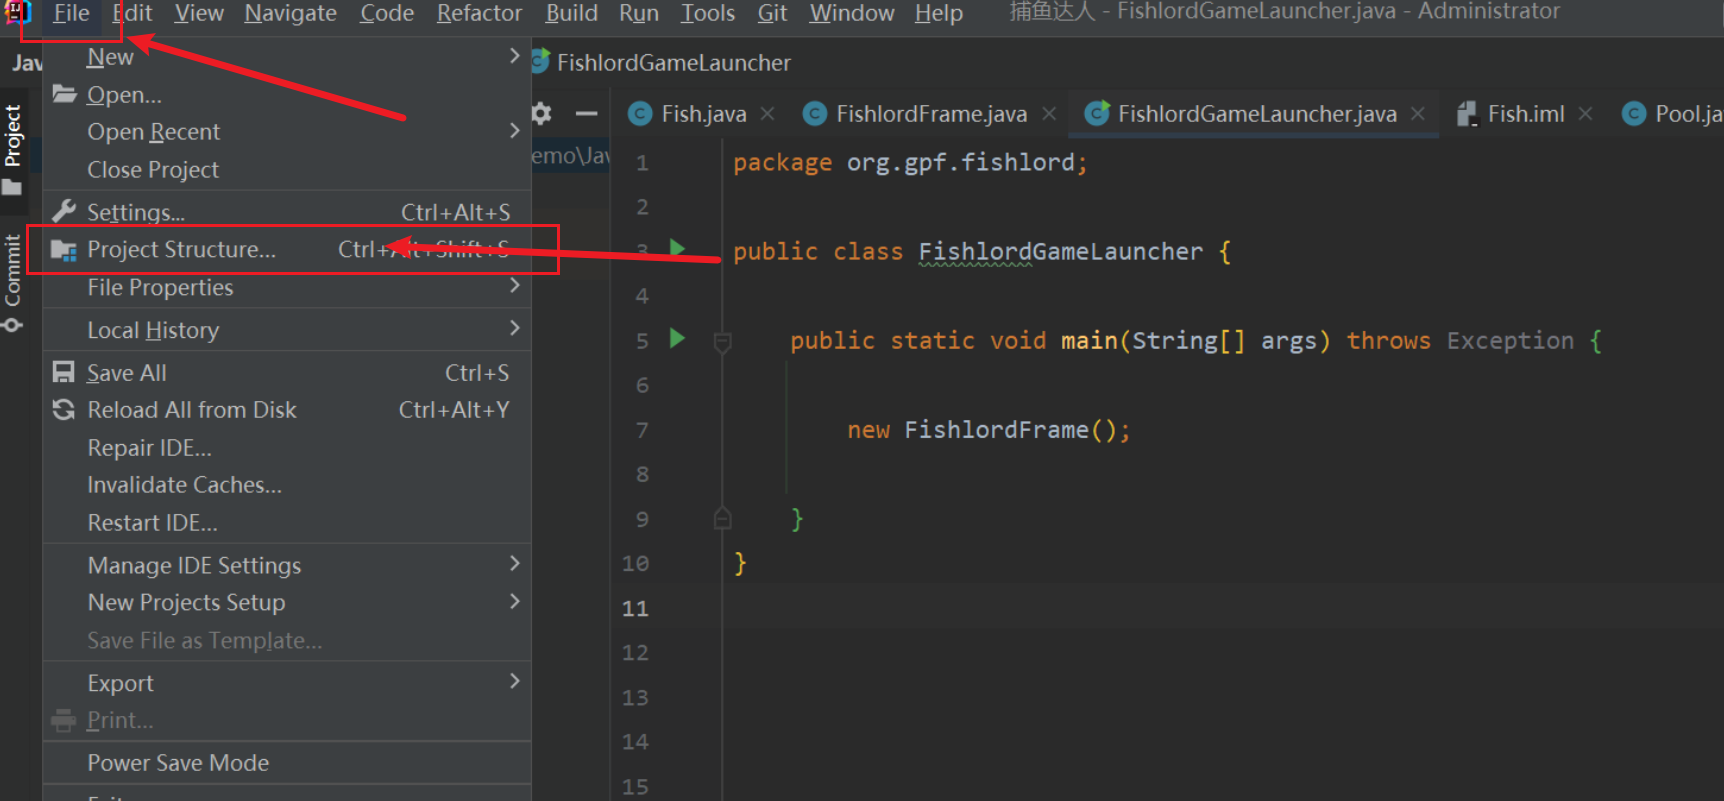Click the Exception keyword in the main signature

point(1510,341)
